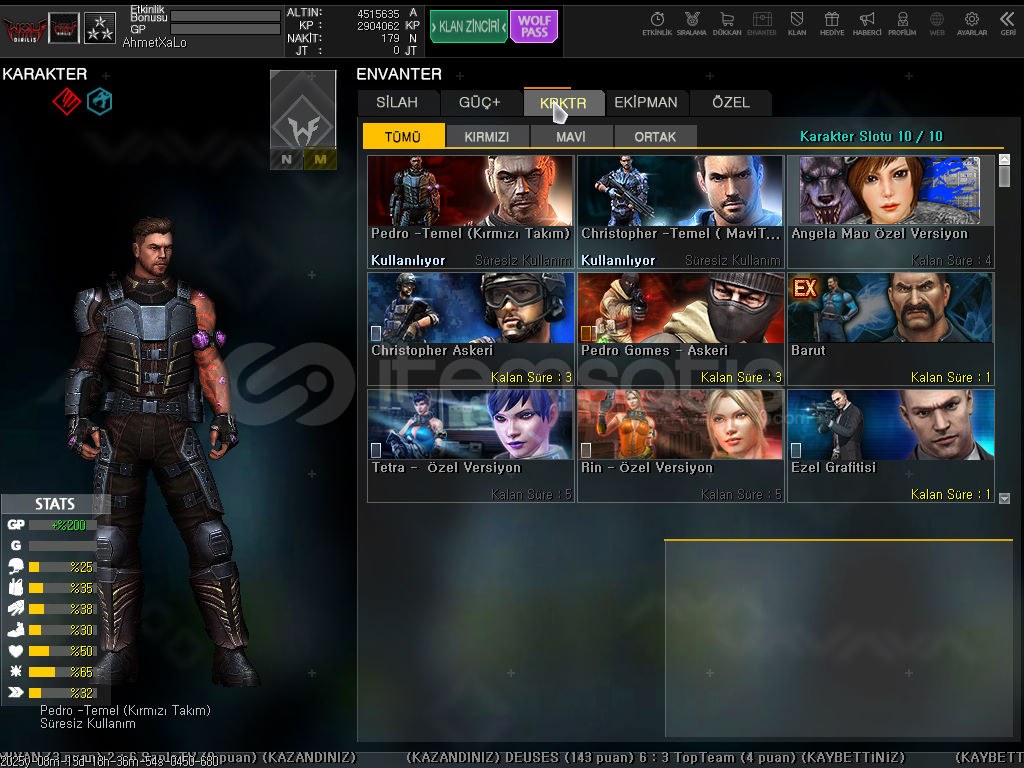
Task: Click the inventory scrollbar up arrow
Action: coord(1004,159)
